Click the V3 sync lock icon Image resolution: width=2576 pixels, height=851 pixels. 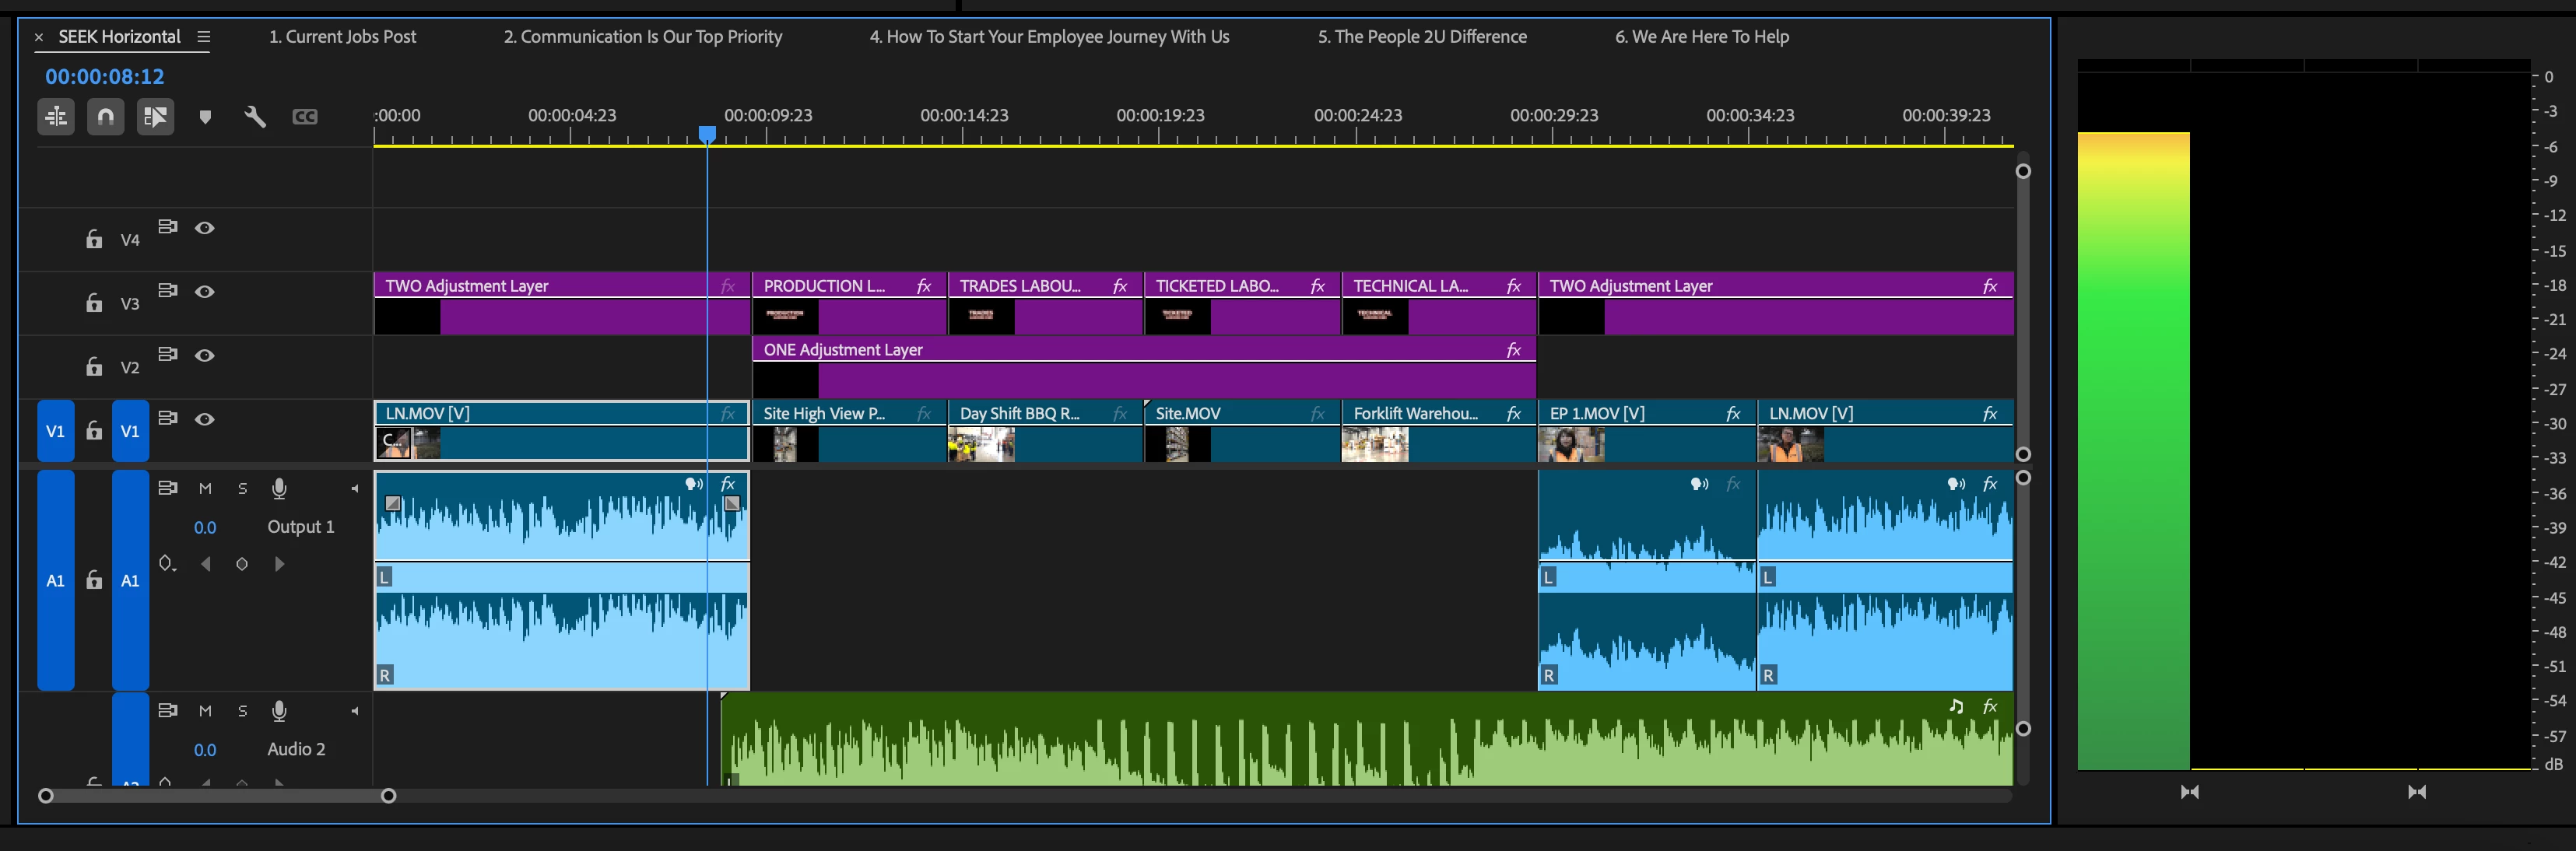point(168,291)
